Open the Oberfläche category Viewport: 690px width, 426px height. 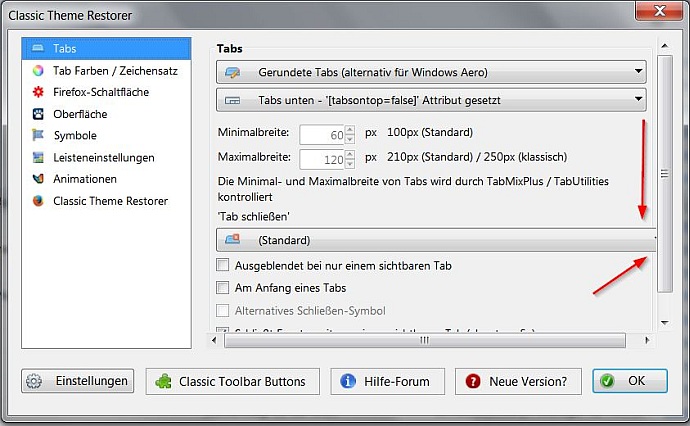click(106, 114)
